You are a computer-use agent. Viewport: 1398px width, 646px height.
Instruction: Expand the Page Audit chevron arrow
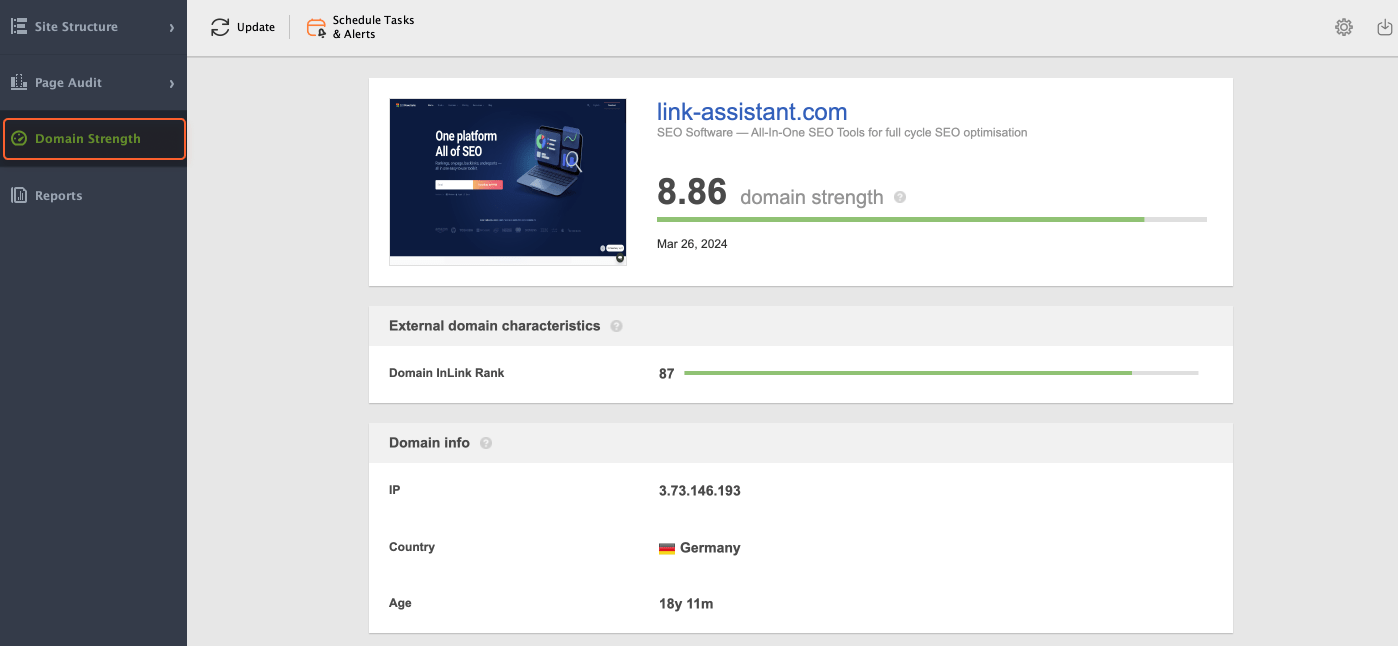[x=172, y=83]
